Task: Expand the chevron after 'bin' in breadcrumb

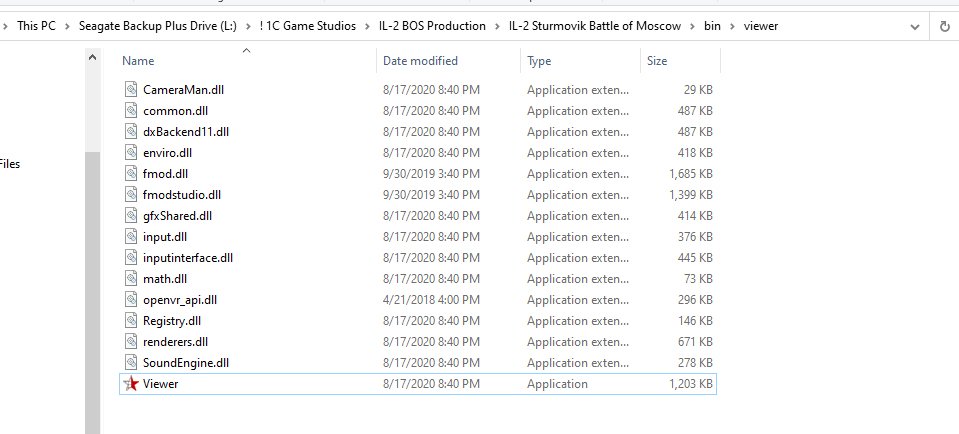Action: (x=731, y=26)
